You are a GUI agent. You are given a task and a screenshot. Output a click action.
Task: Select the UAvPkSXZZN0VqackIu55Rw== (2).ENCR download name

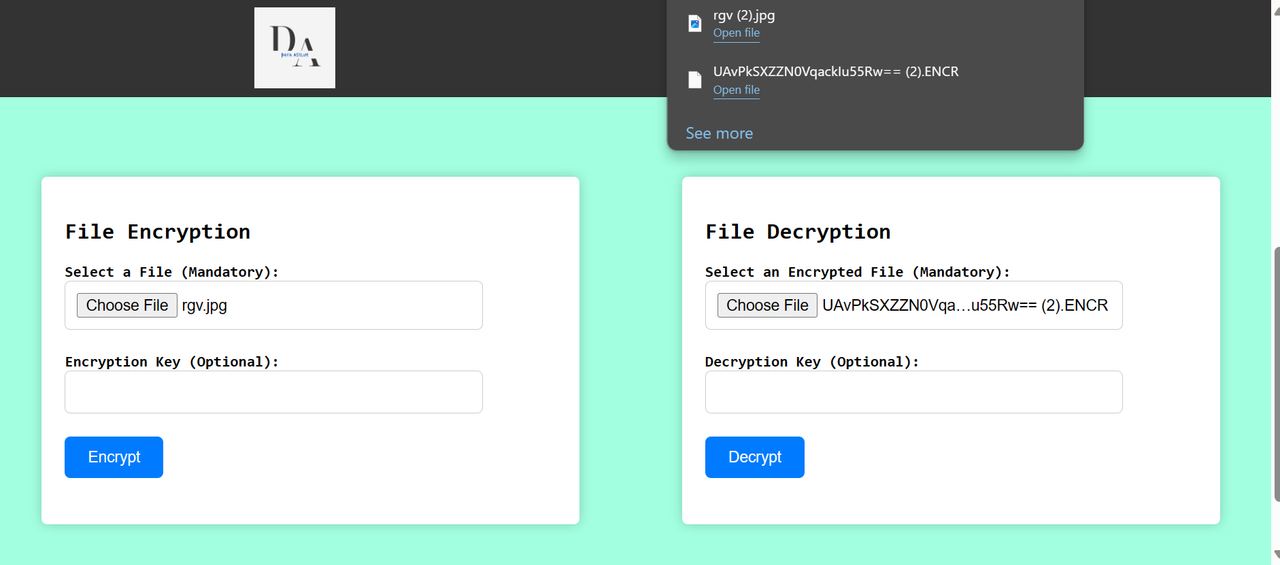(x=836, y=72)
